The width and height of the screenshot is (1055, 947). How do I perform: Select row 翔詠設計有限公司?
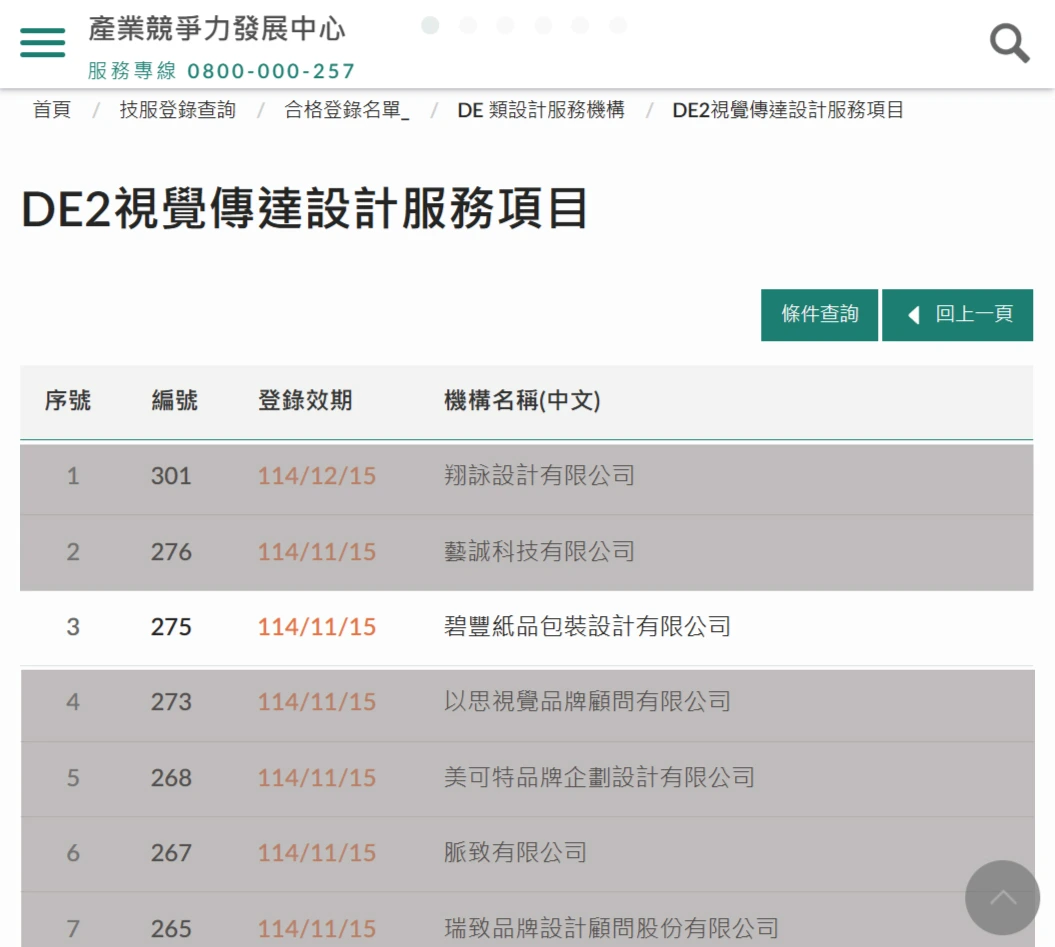[x=539, y=476]
